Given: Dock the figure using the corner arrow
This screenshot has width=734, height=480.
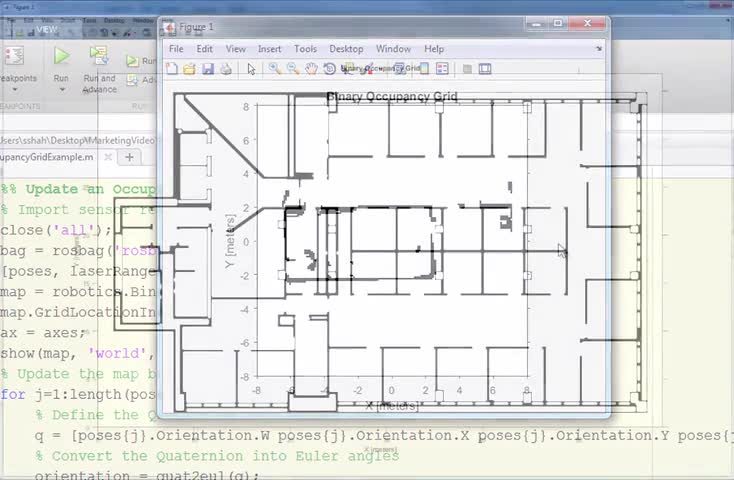Looking at the screenshot, I should [599, 49].
